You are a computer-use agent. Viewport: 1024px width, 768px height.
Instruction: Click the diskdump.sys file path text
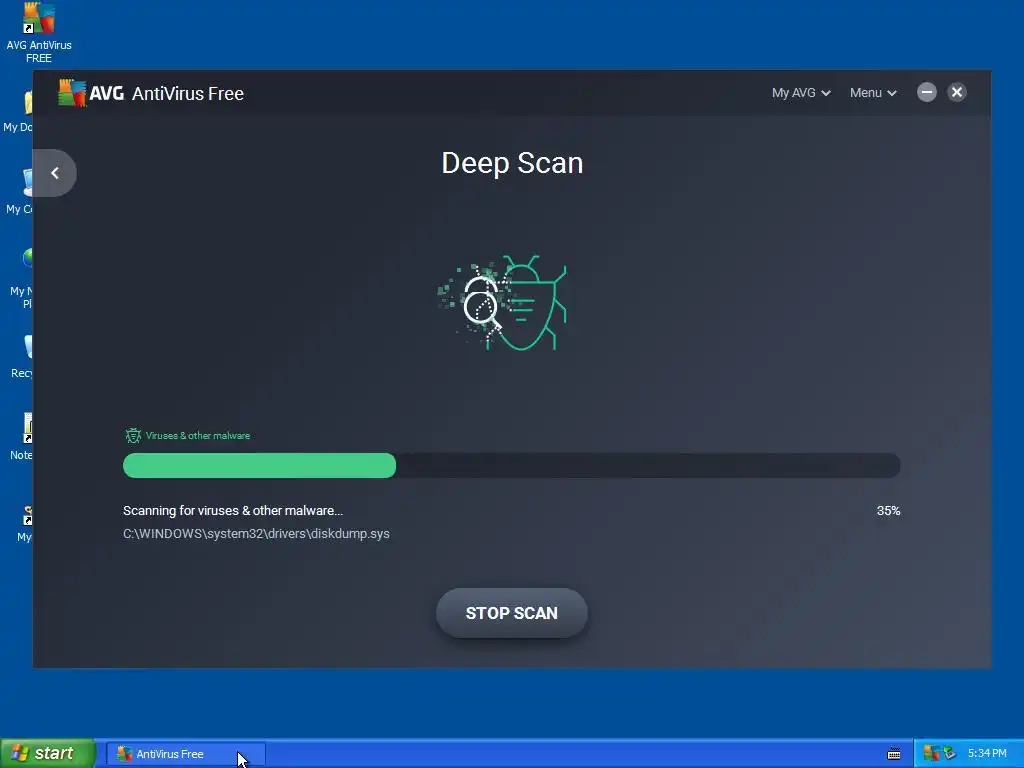pyautogui.click(x=256, y=534)
